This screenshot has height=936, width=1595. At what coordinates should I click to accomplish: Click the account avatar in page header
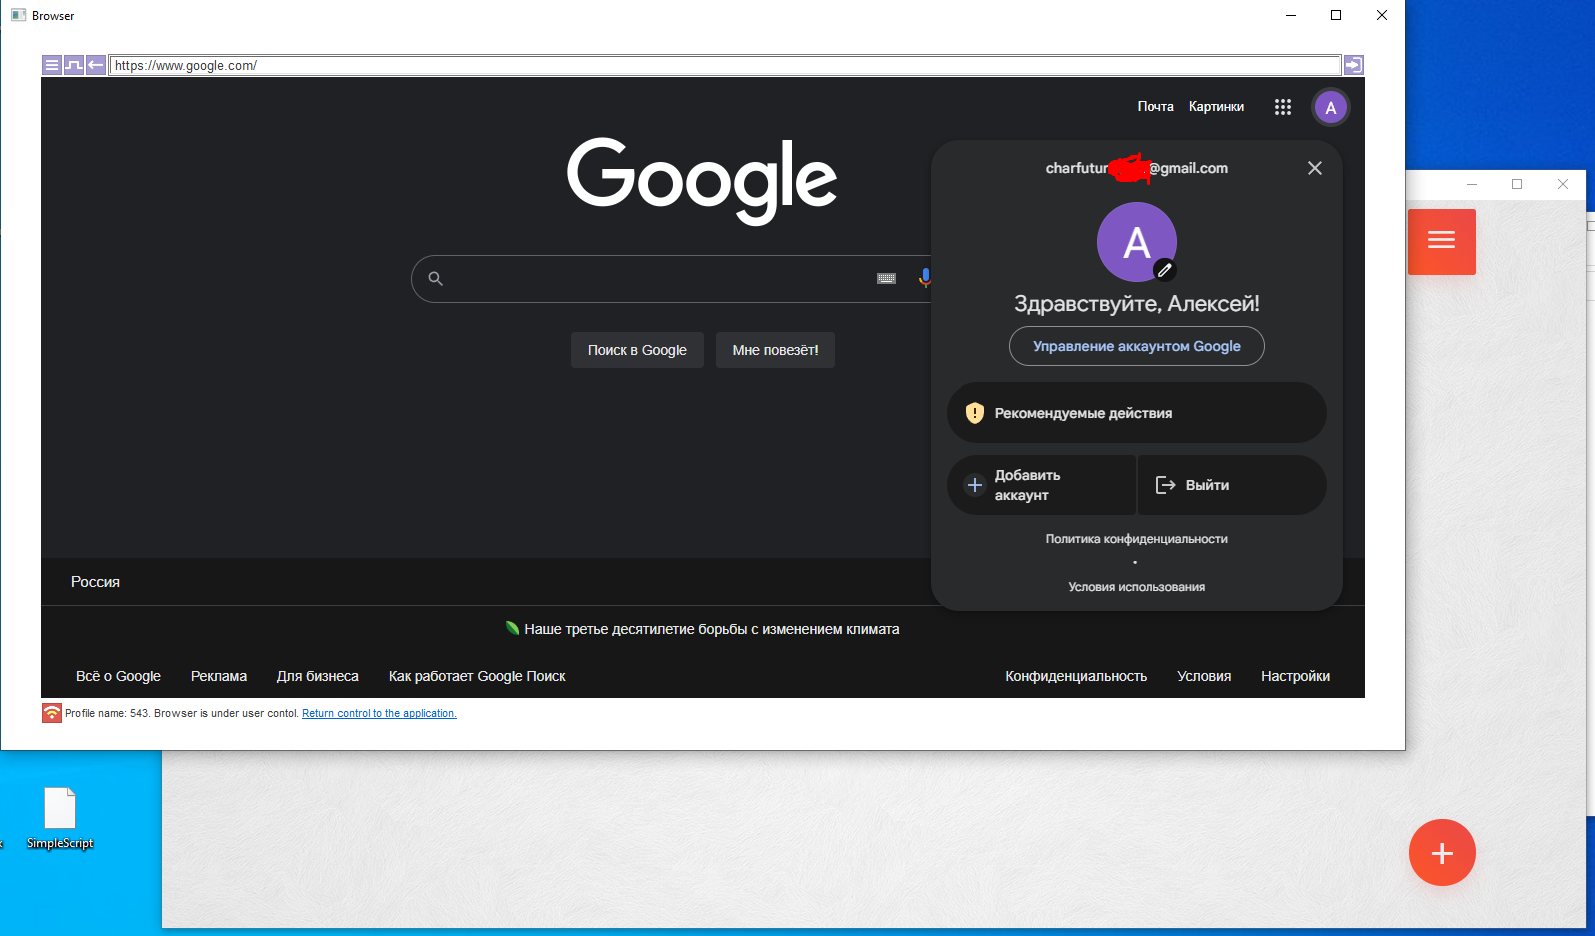point(1330,108)
